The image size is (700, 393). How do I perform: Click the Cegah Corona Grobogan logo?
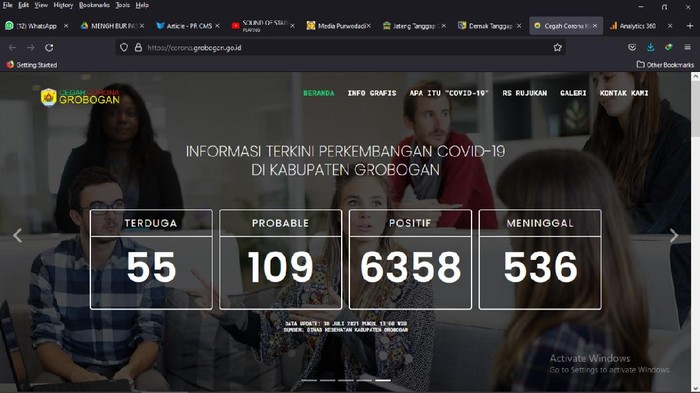(x=80, y=96)
